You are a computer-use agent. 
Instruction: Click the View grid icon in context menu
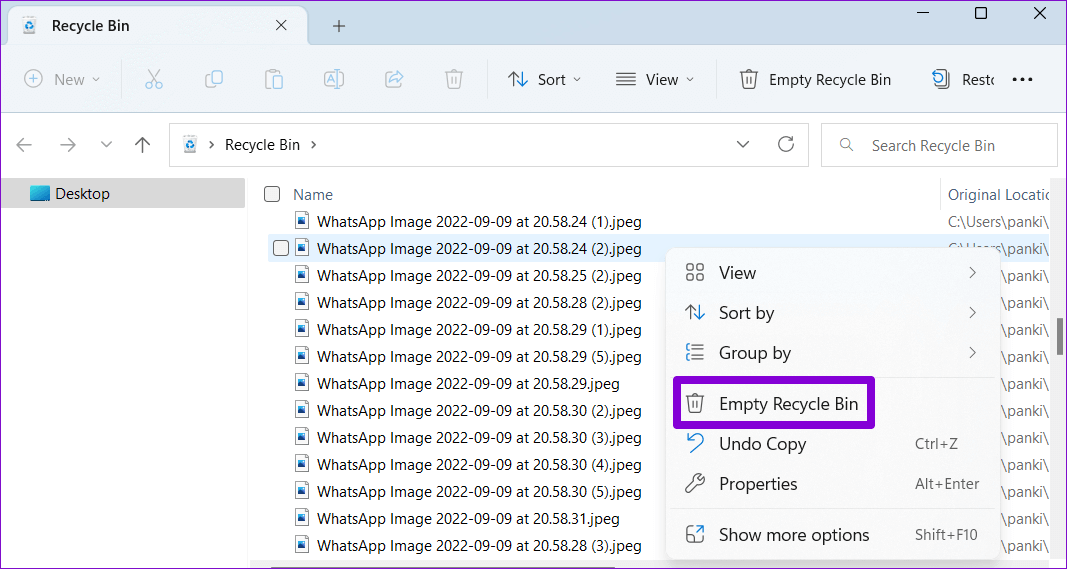coord(695,273)
